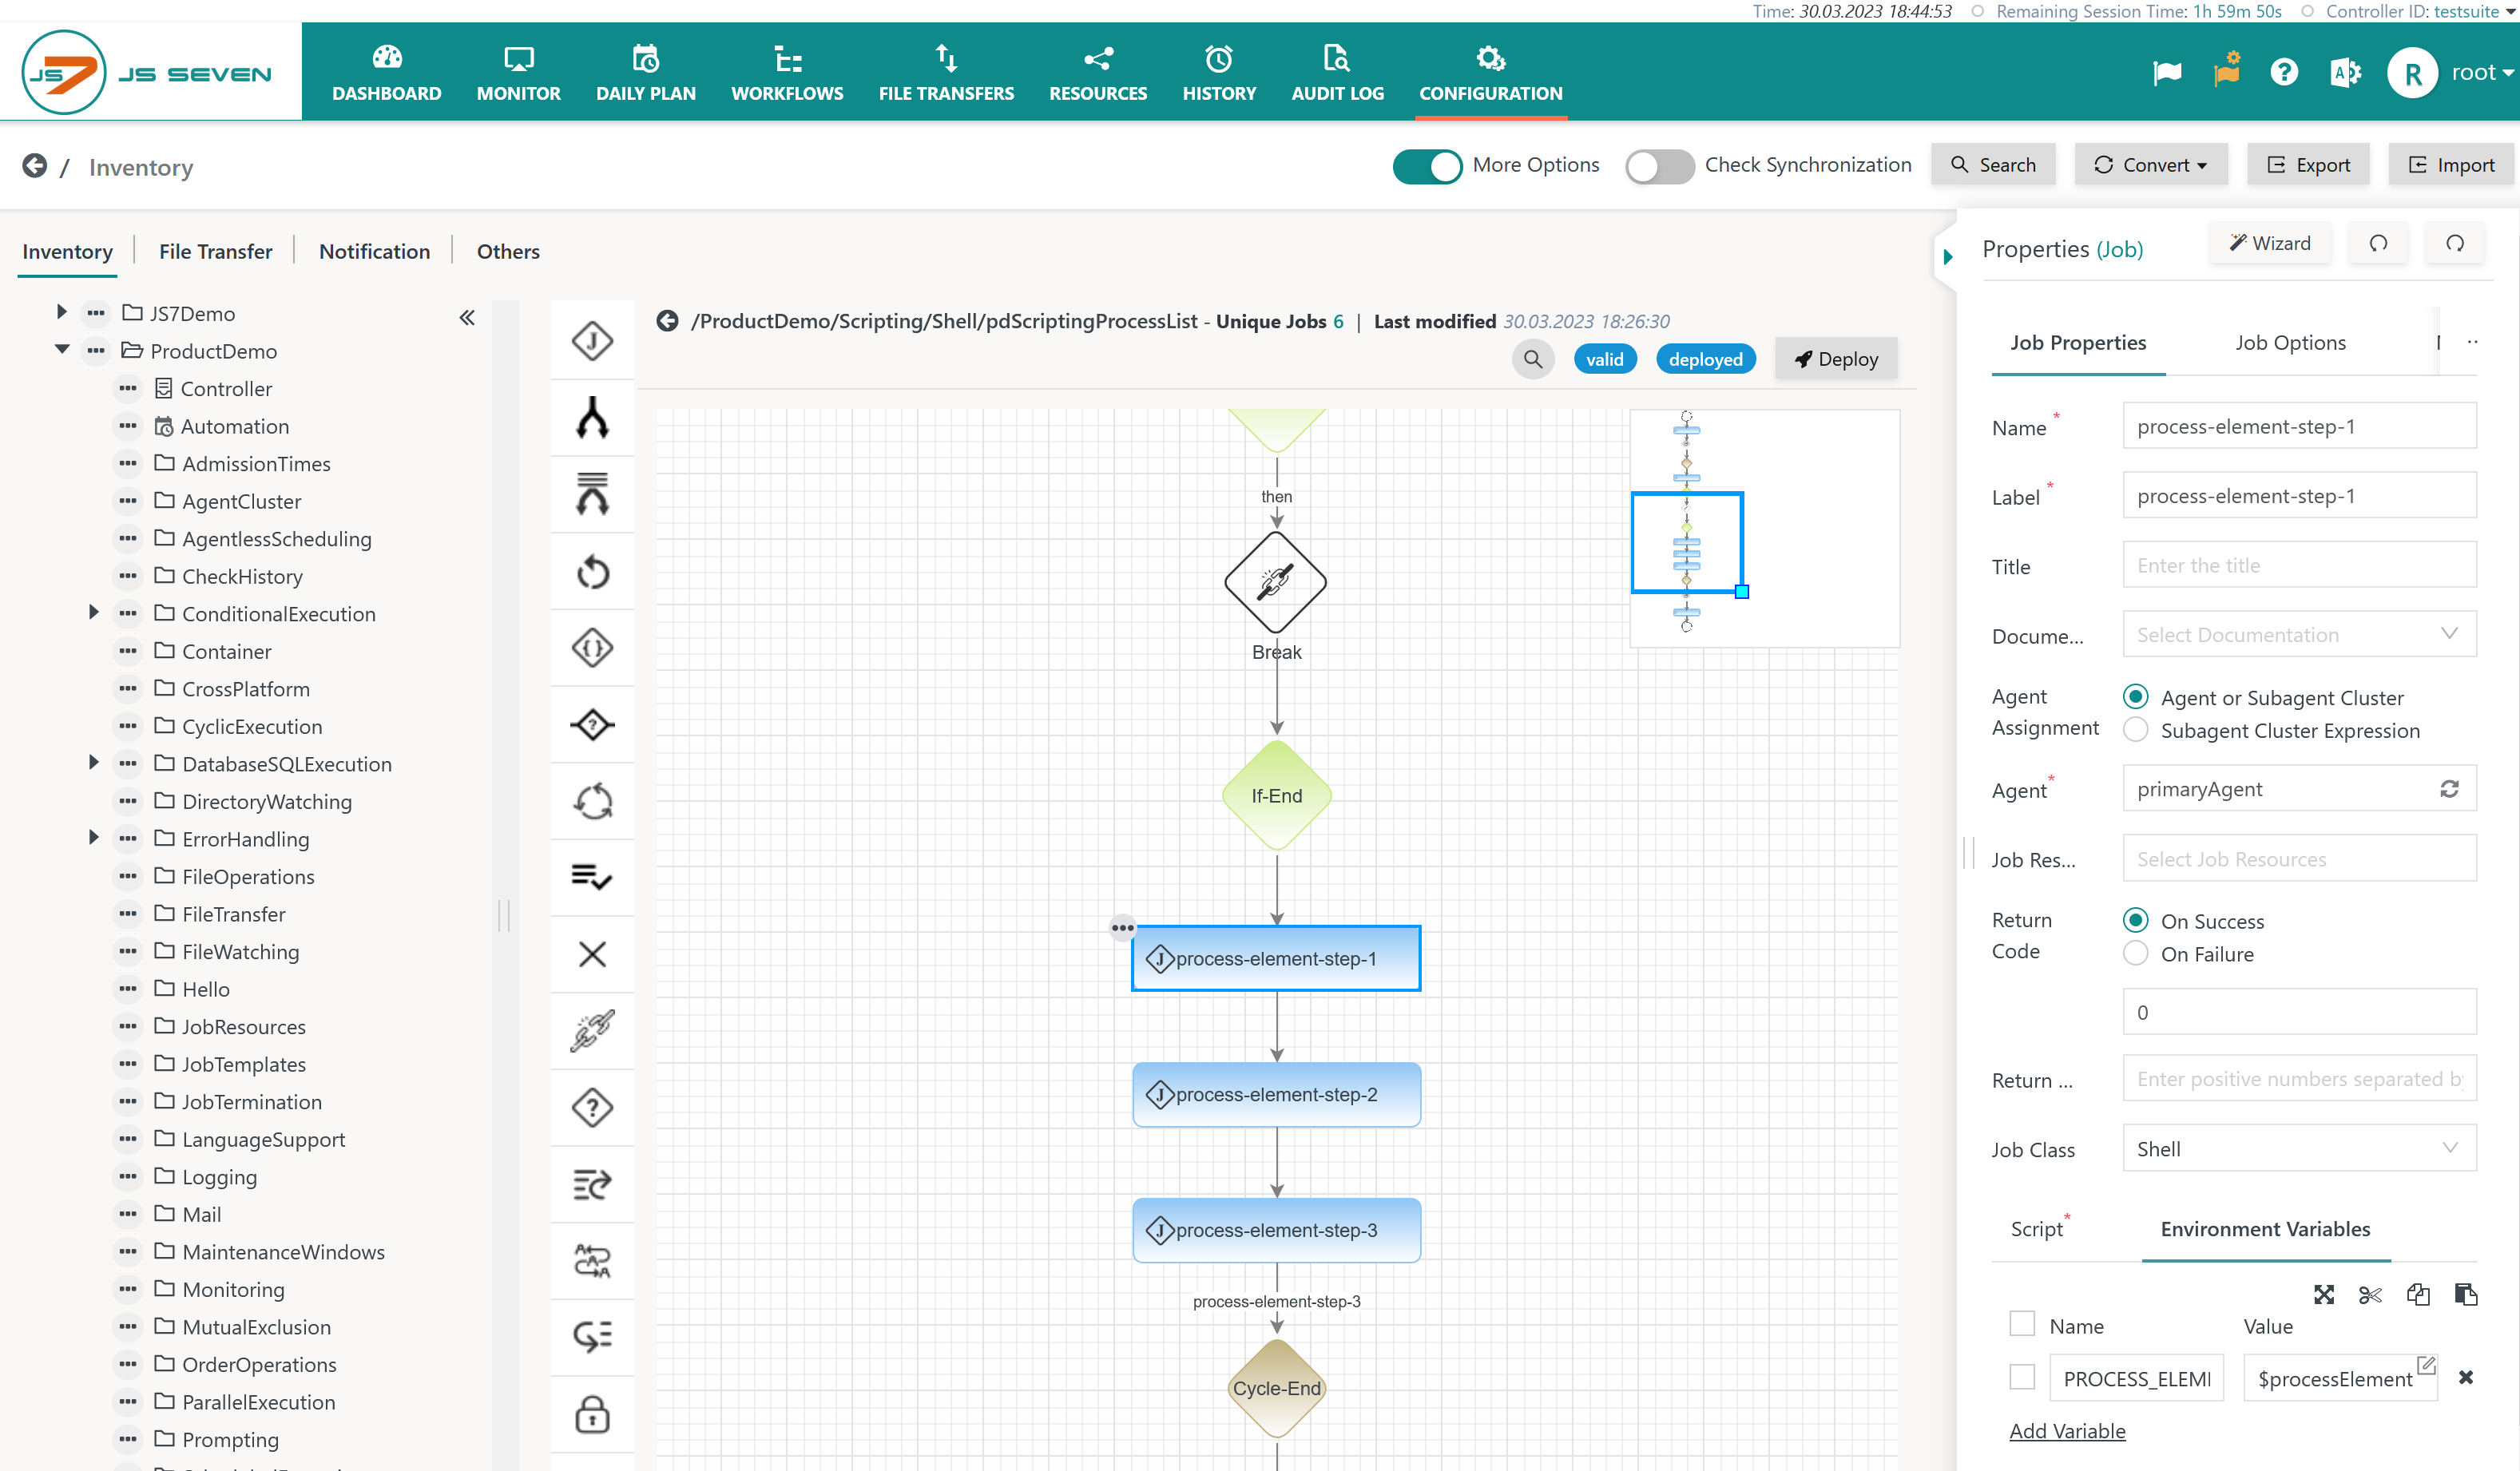The image size is (2520, 1471).
Task: Remove the PROCESS_ELEMENT variable row
Action: [2465, 1378]
